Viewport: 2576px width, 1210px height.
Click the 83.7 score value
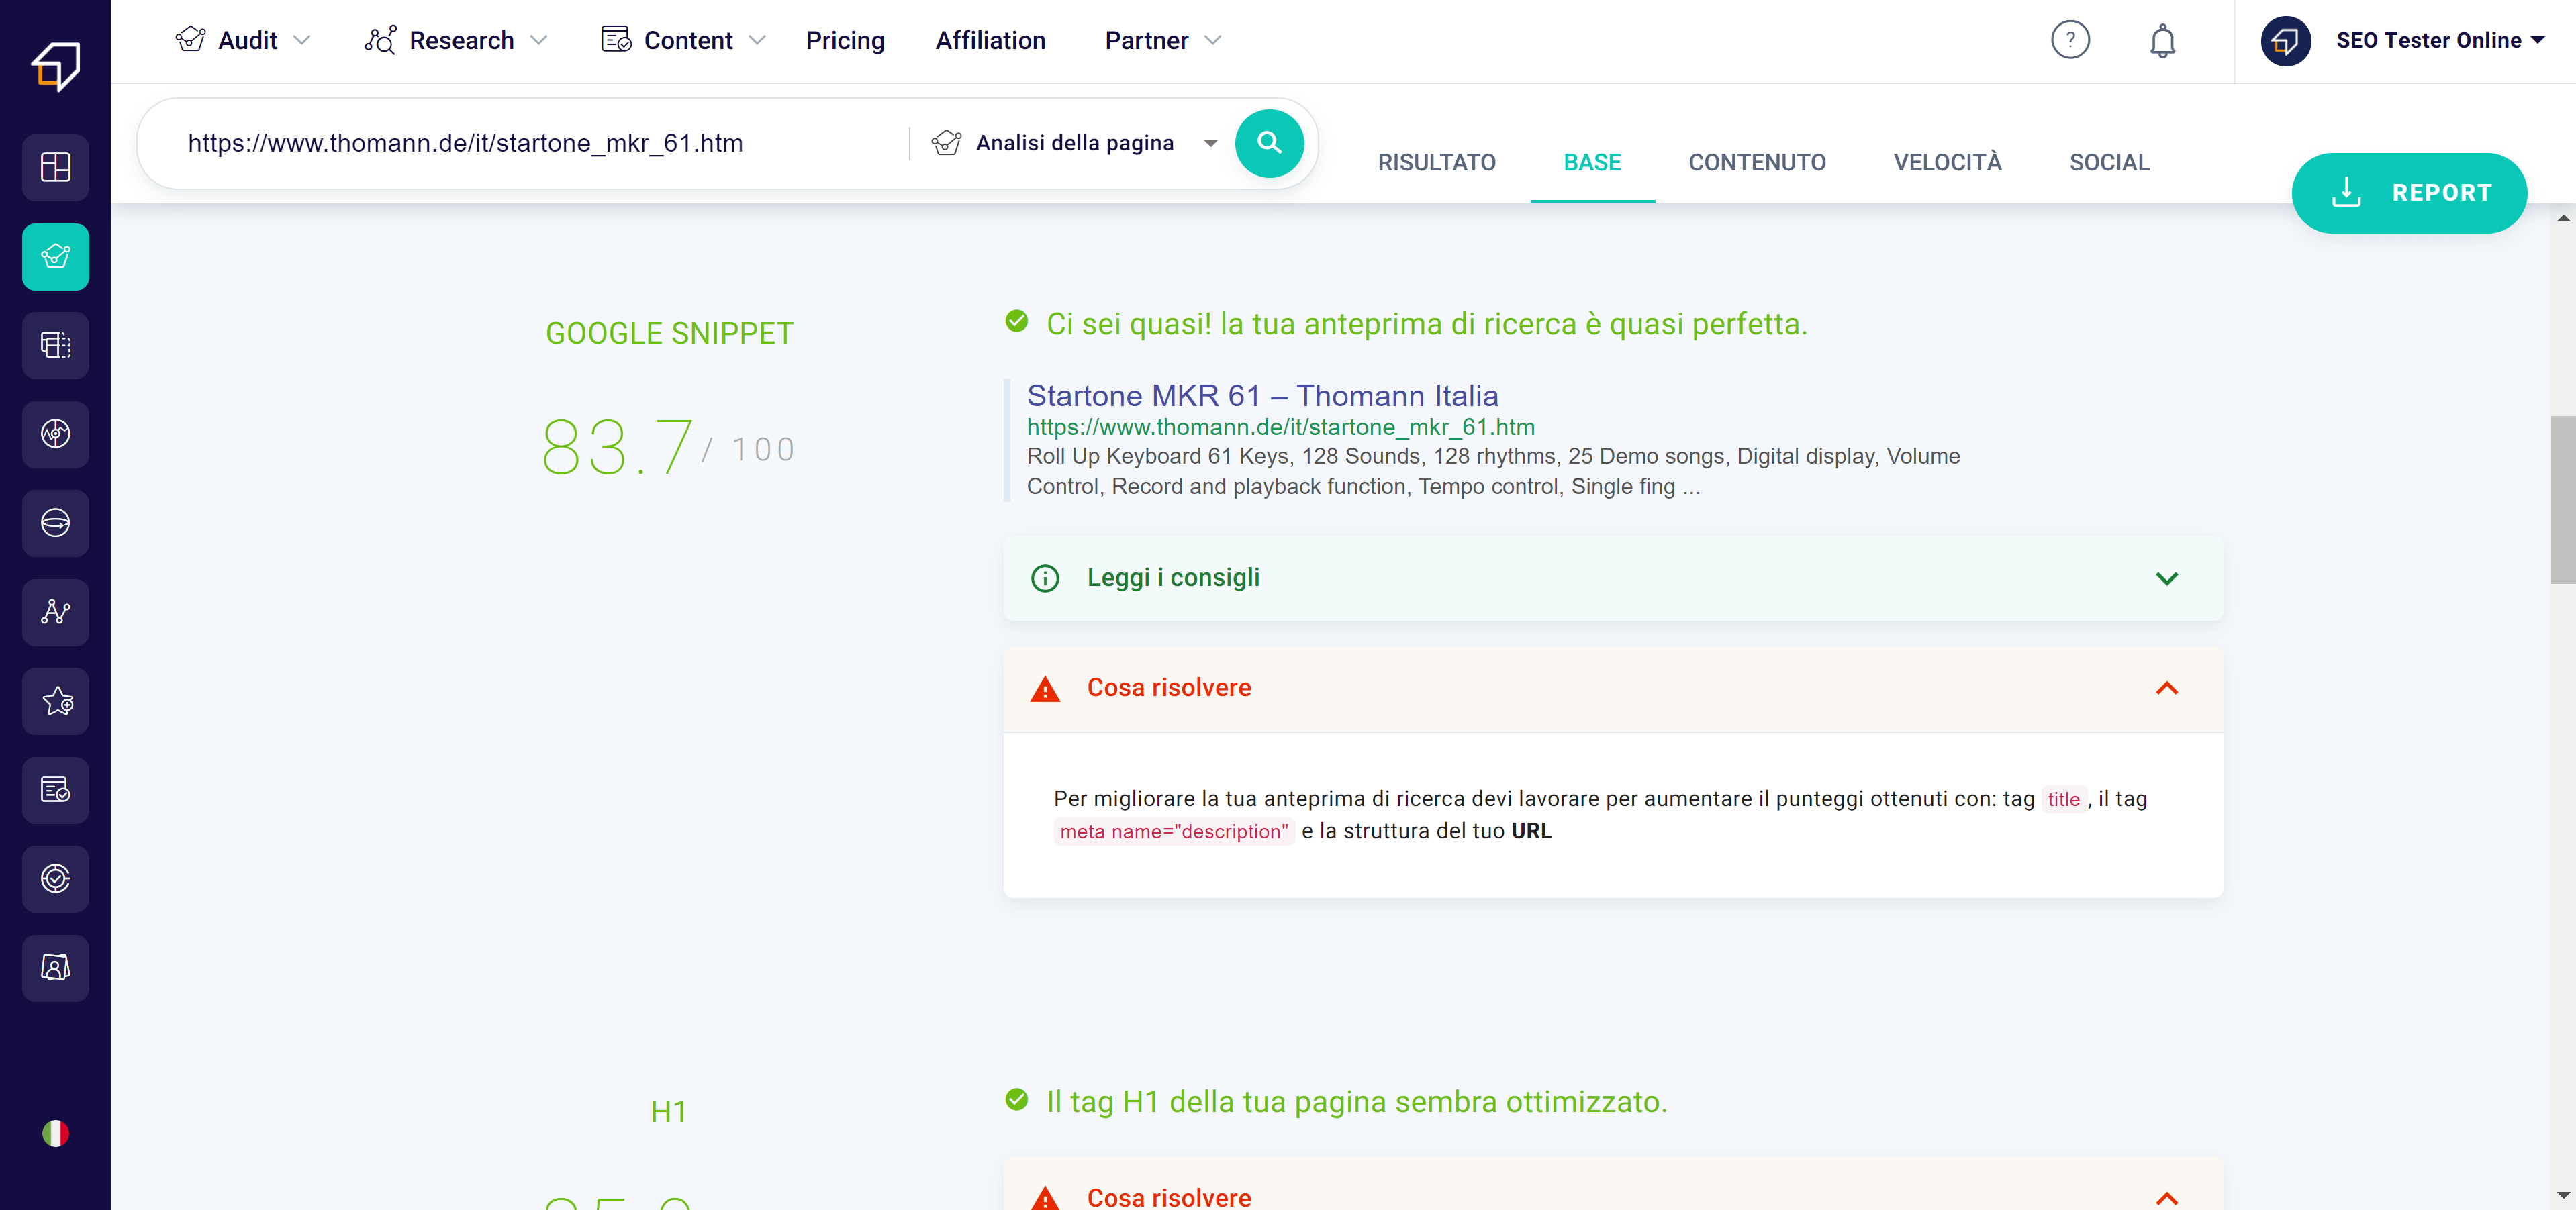pyautogui.click(x=617, y=447)
